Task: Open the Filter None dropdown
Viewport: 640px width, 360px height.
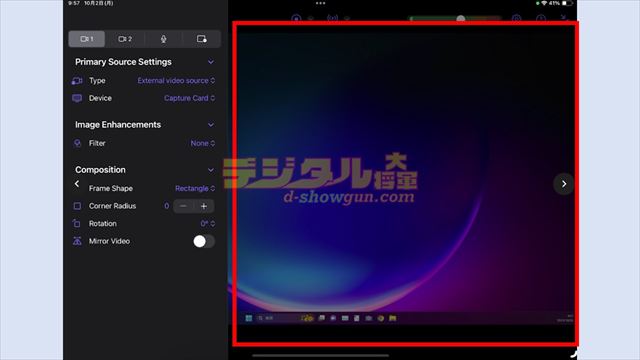Action: click(203, 143)
